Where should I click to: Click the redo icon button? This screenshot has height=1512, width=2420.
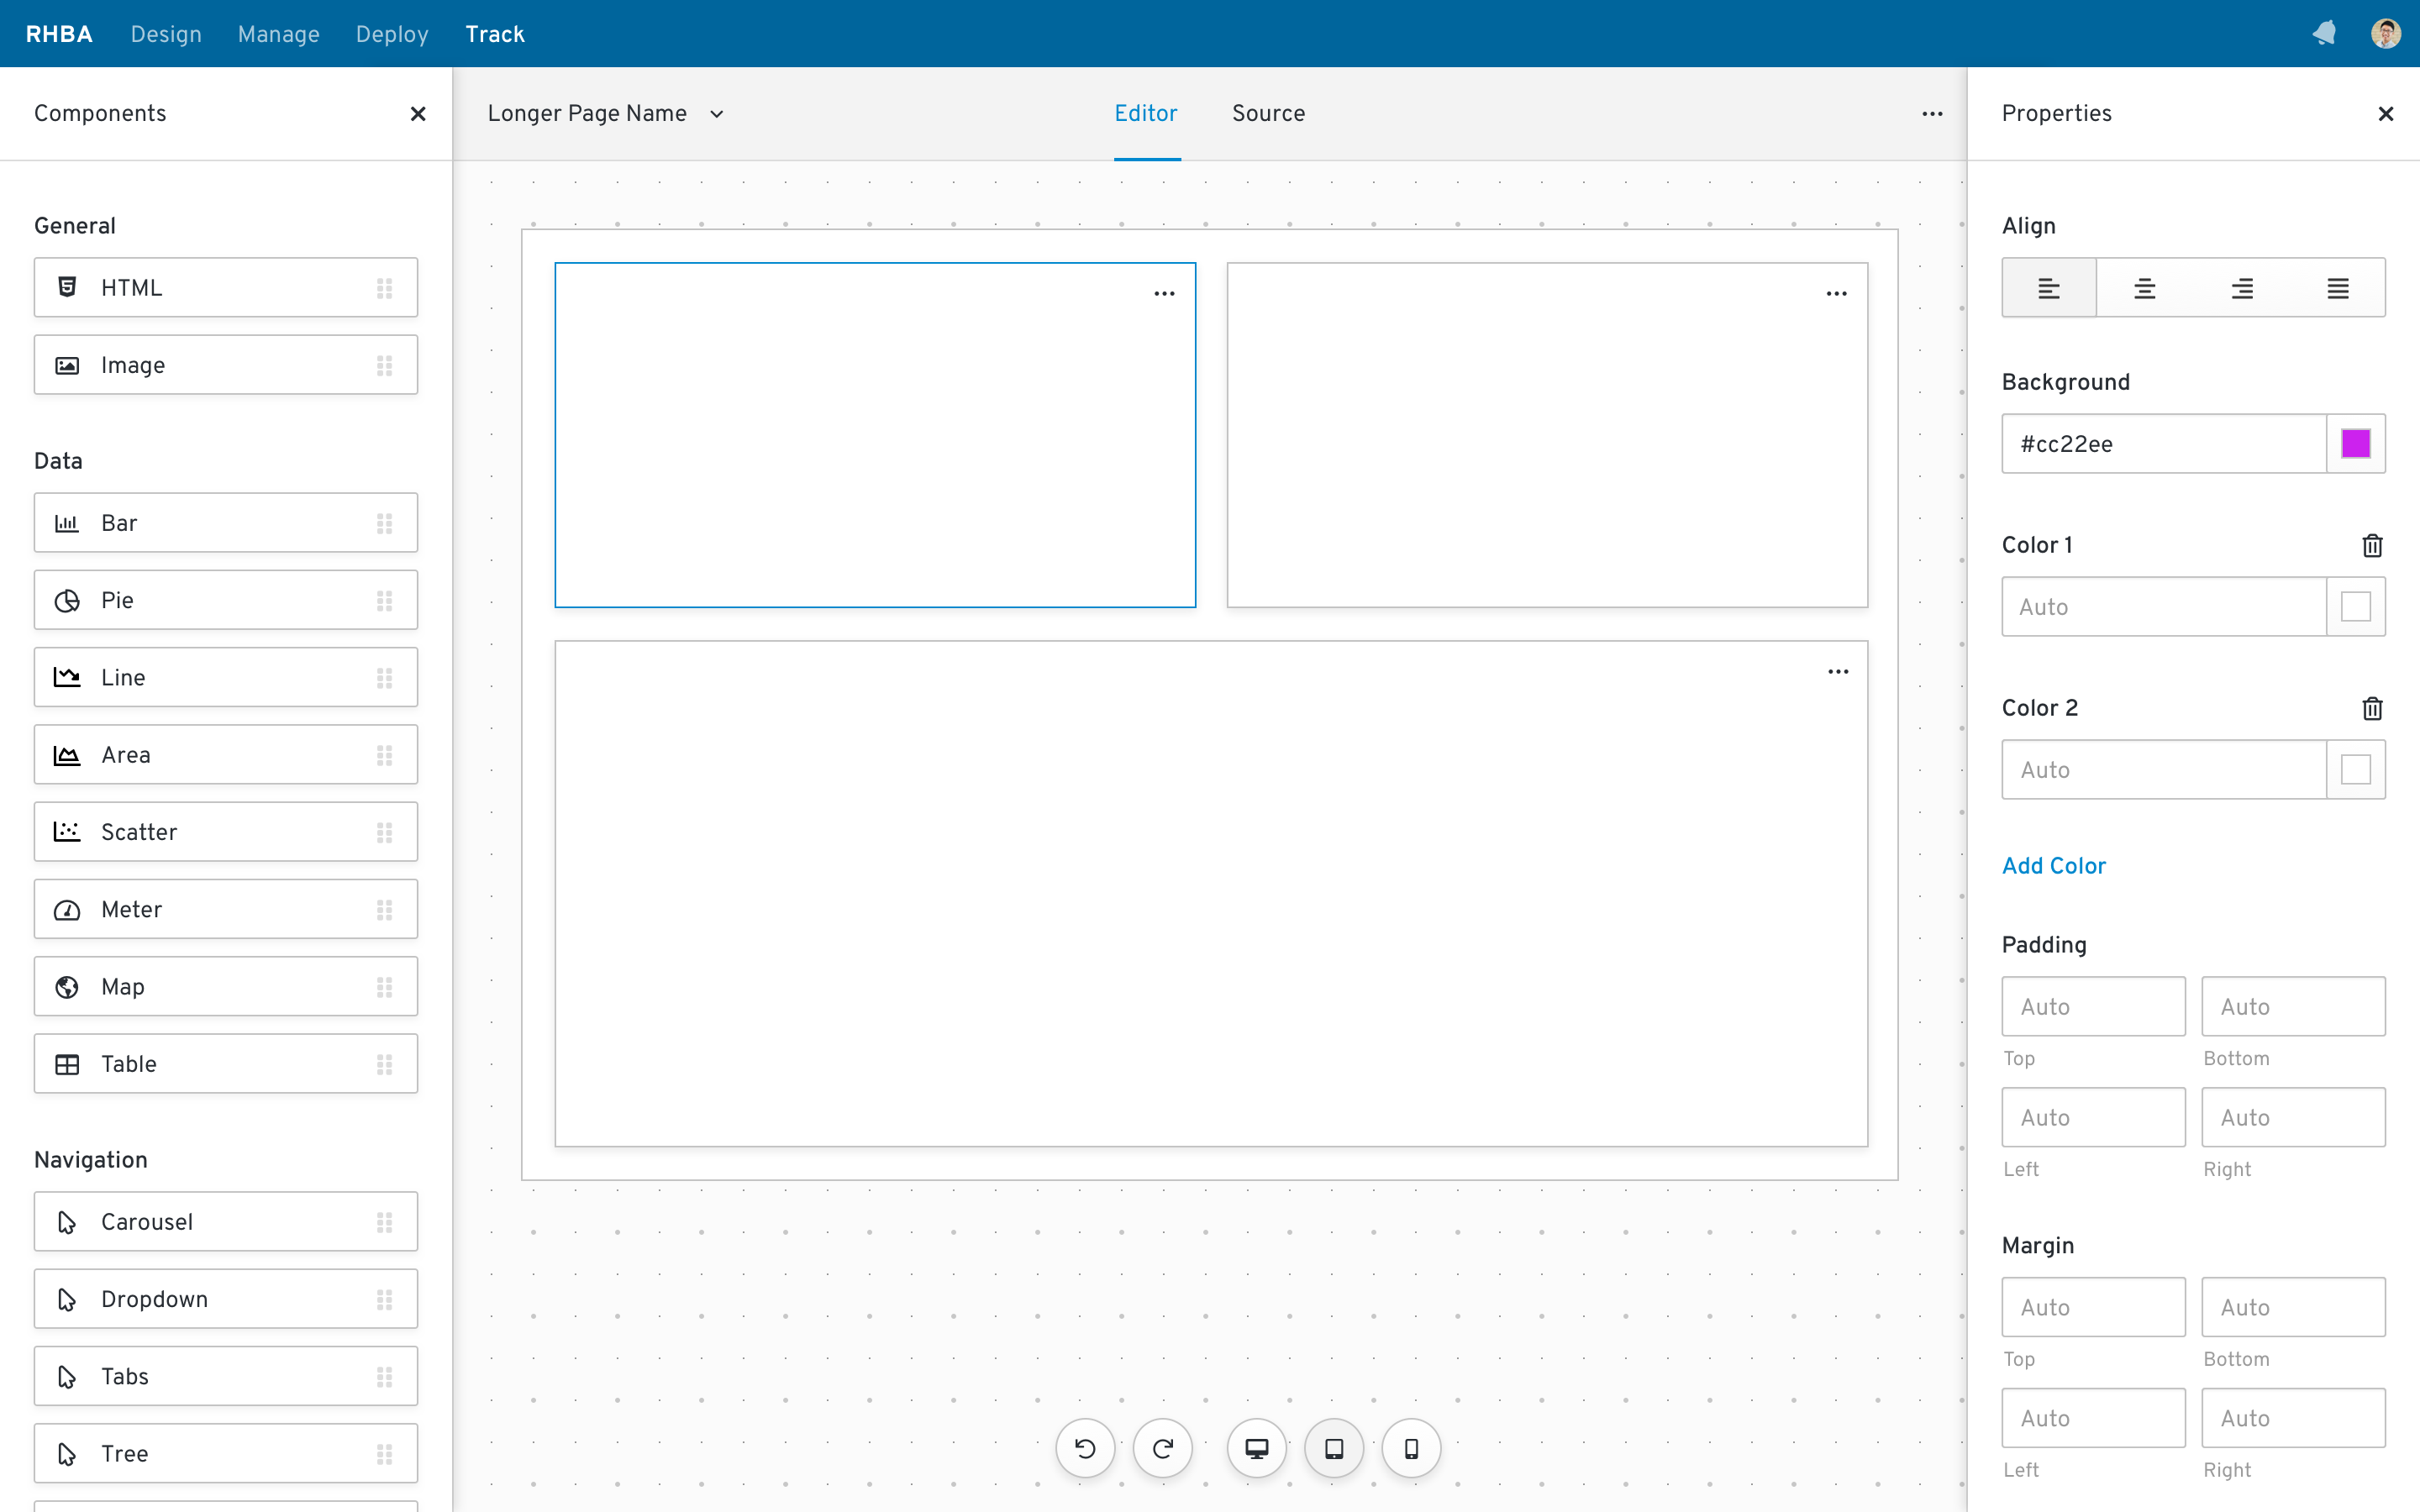tap(1162, 1448)
